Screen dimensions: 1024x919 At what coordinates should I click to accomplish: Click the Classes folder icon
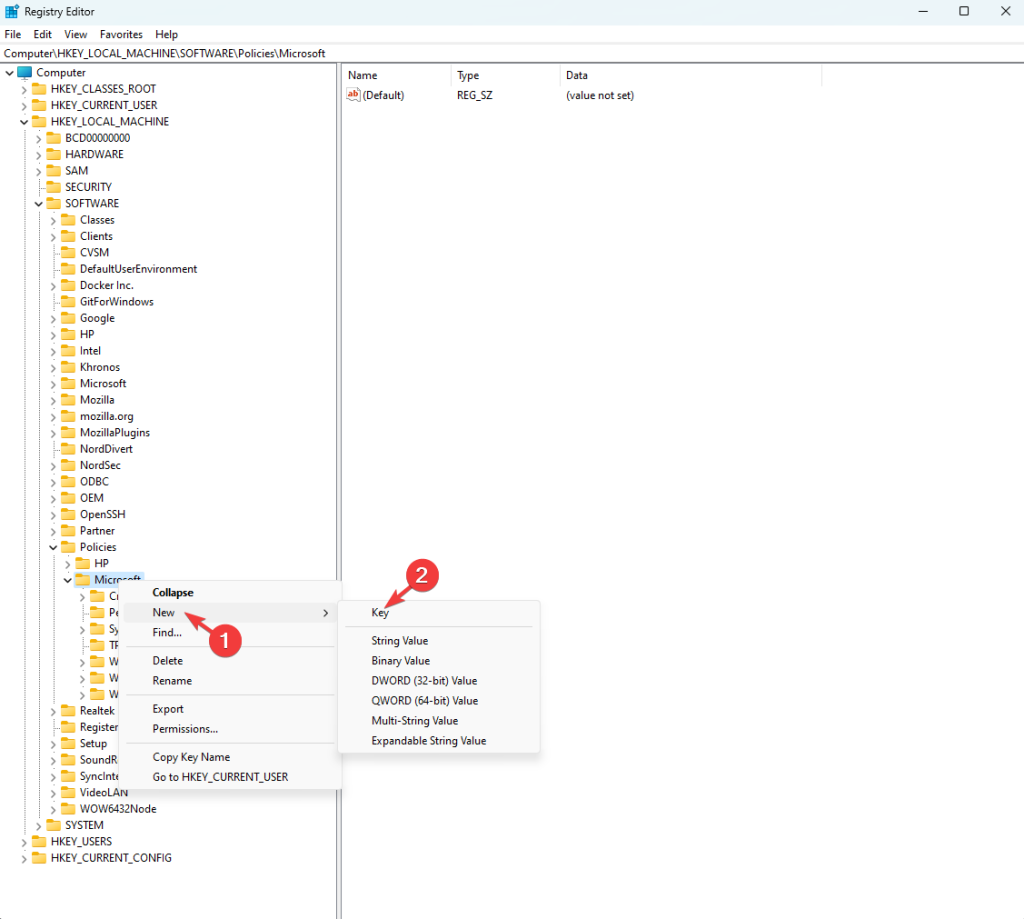68,219
